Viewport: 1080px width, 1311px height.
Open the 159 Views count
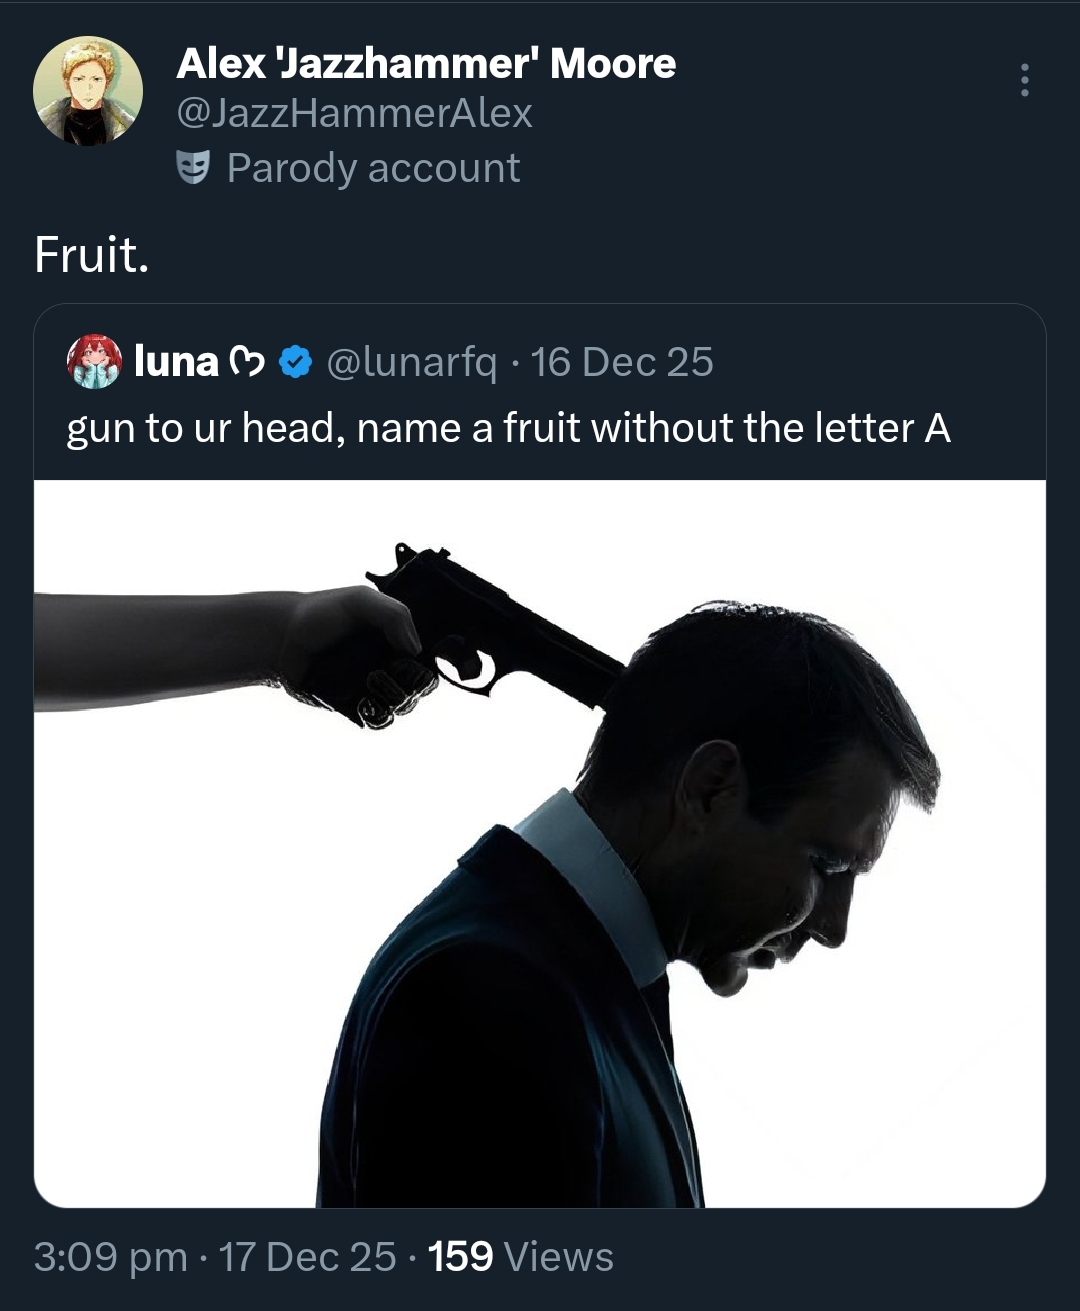520,1257
